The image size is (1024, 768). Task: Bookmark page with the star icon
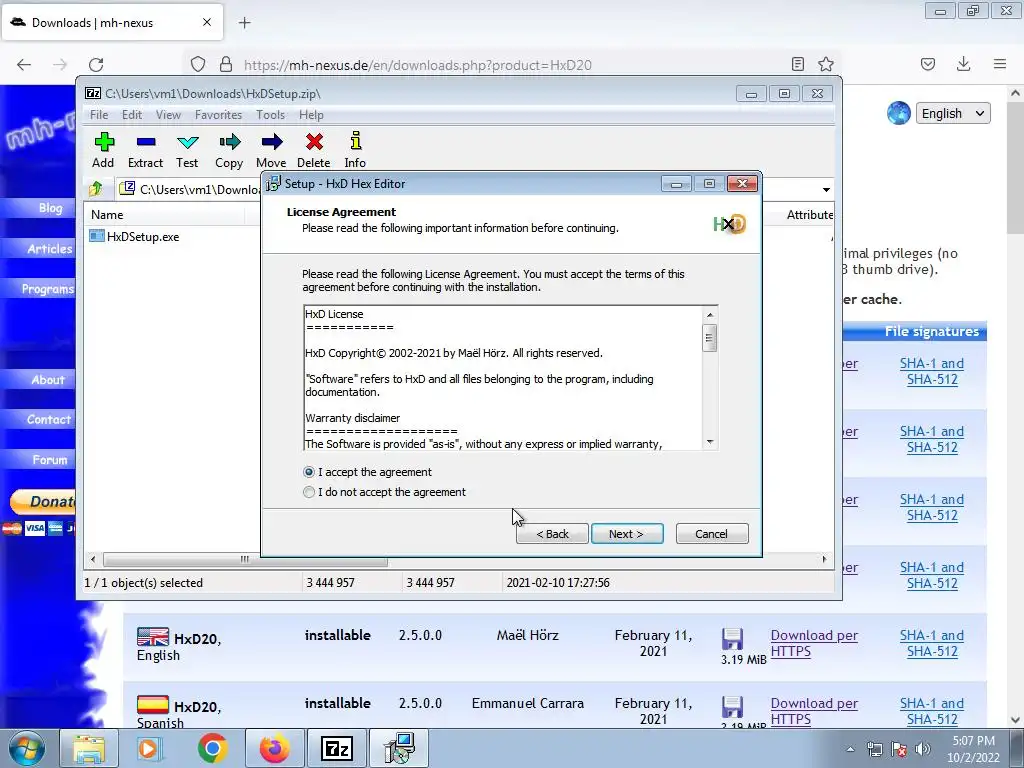(825, 64)
